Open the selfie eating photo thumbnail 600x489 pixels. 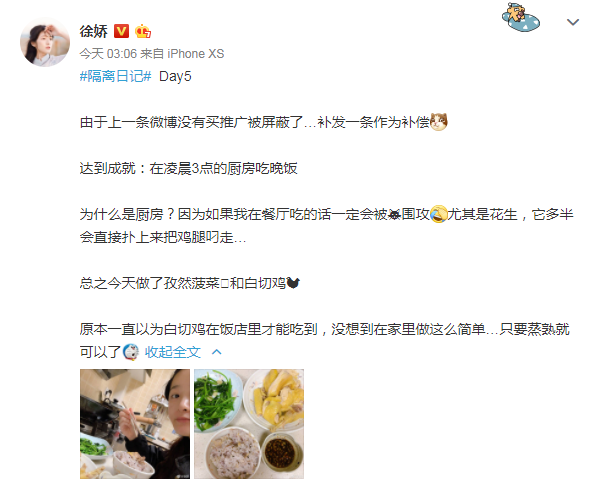[135, 424]
